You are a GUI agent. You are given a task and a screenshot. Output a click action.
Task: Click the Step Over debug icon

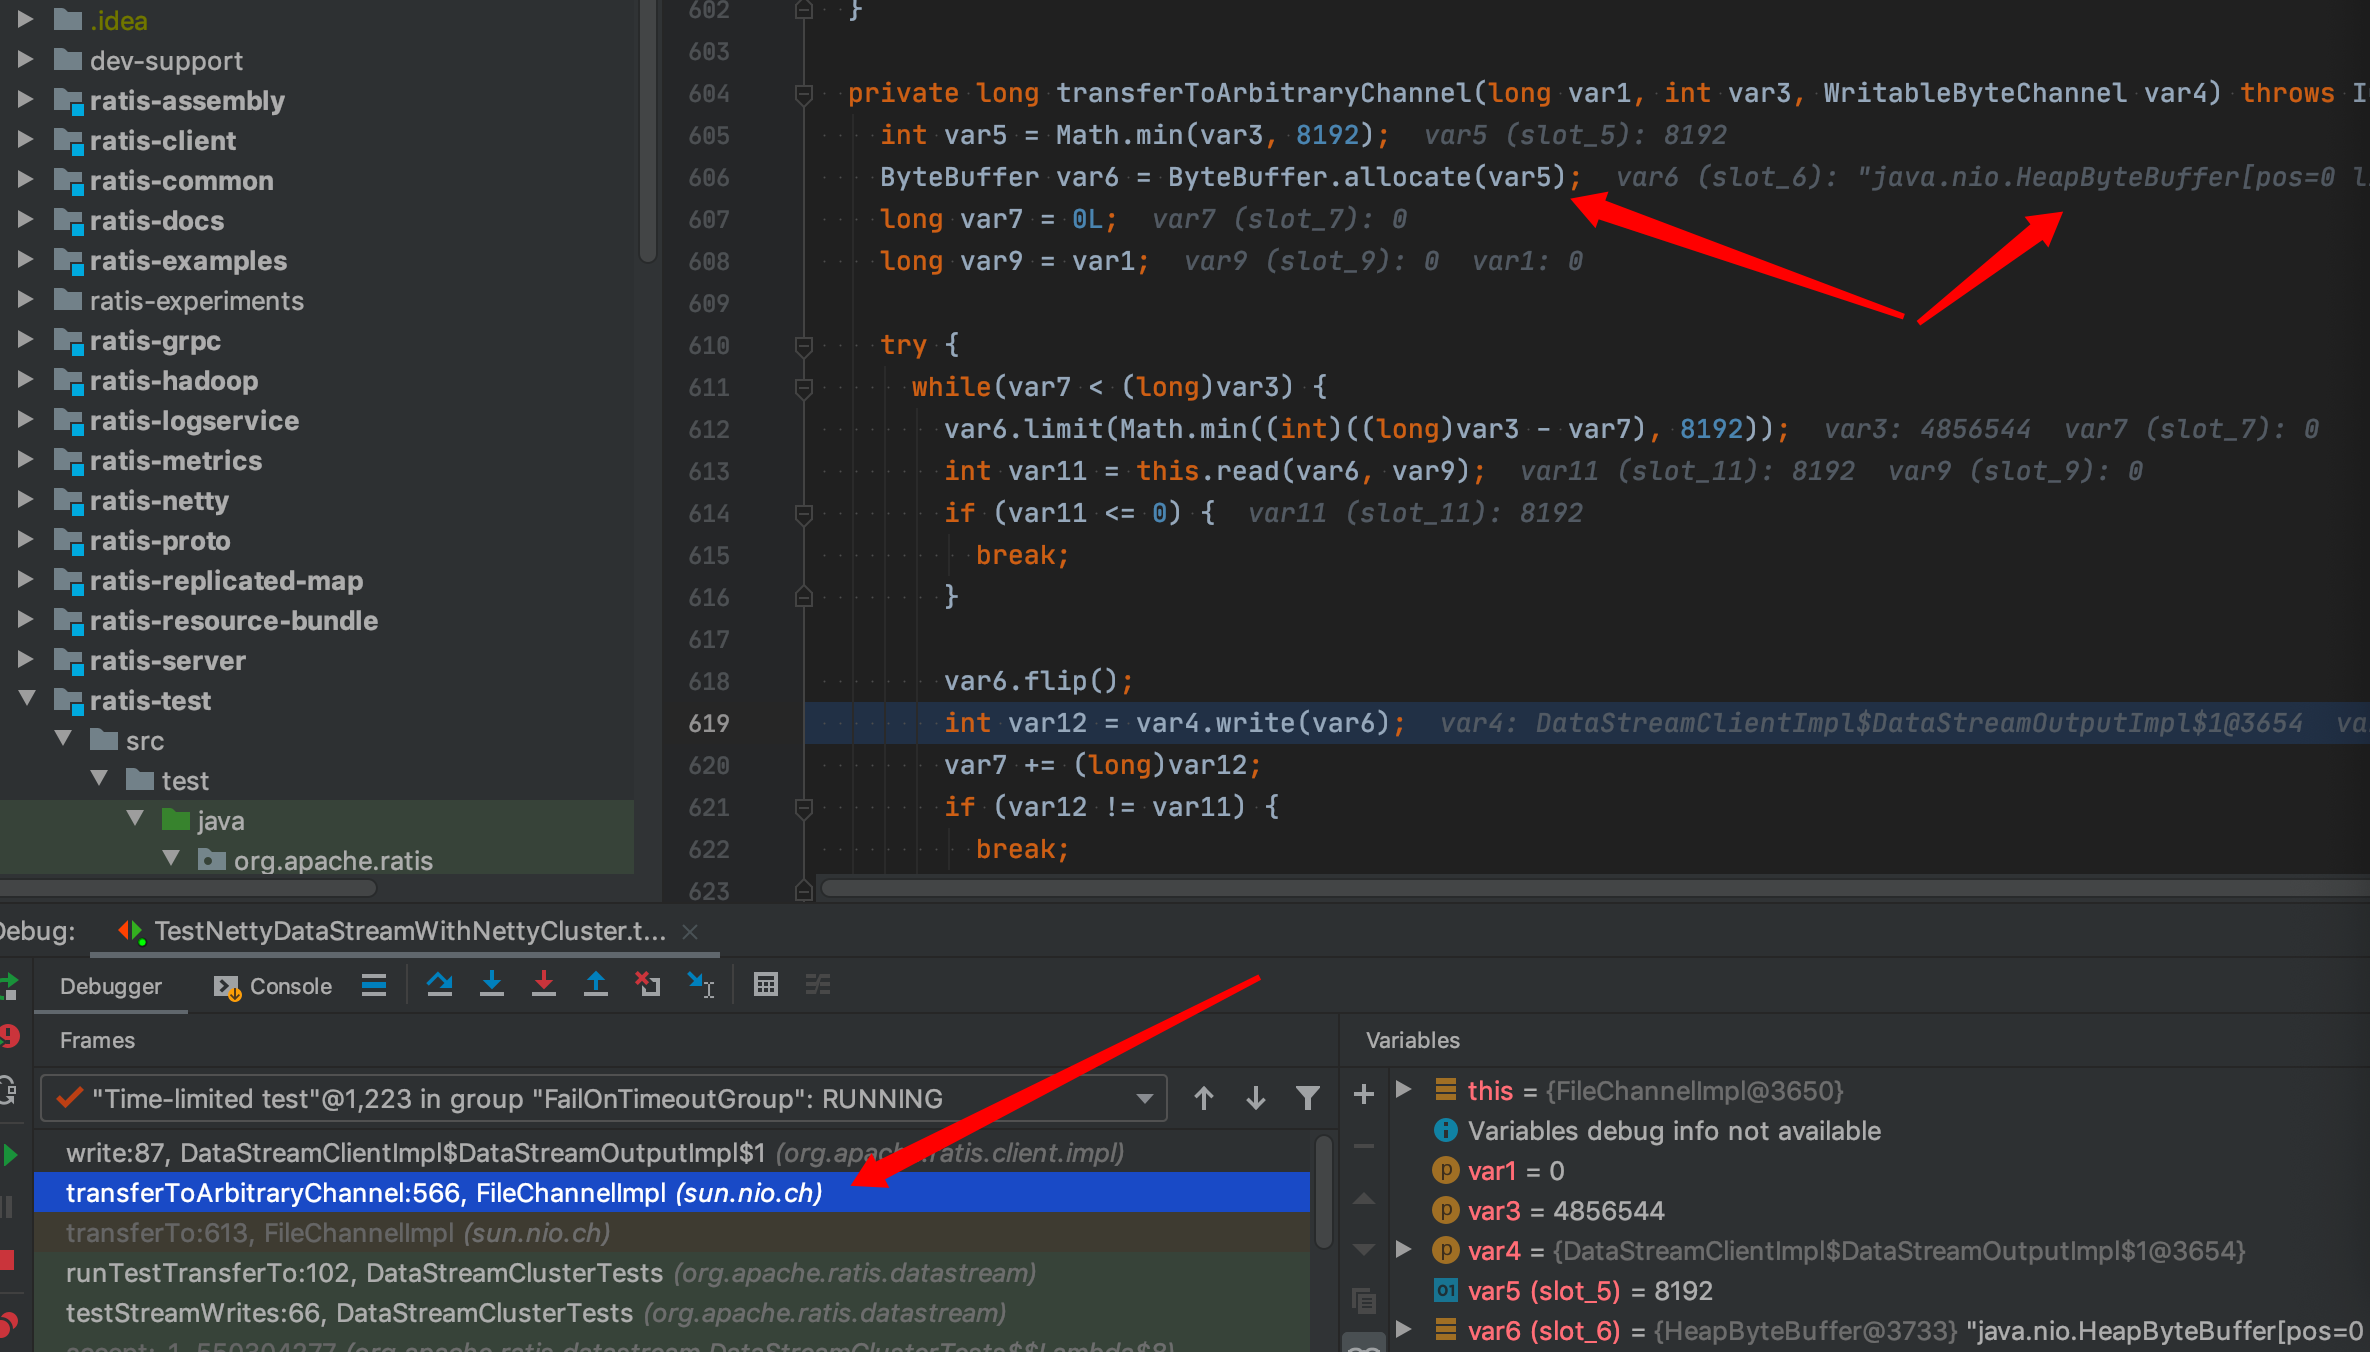tap(439, 985)
